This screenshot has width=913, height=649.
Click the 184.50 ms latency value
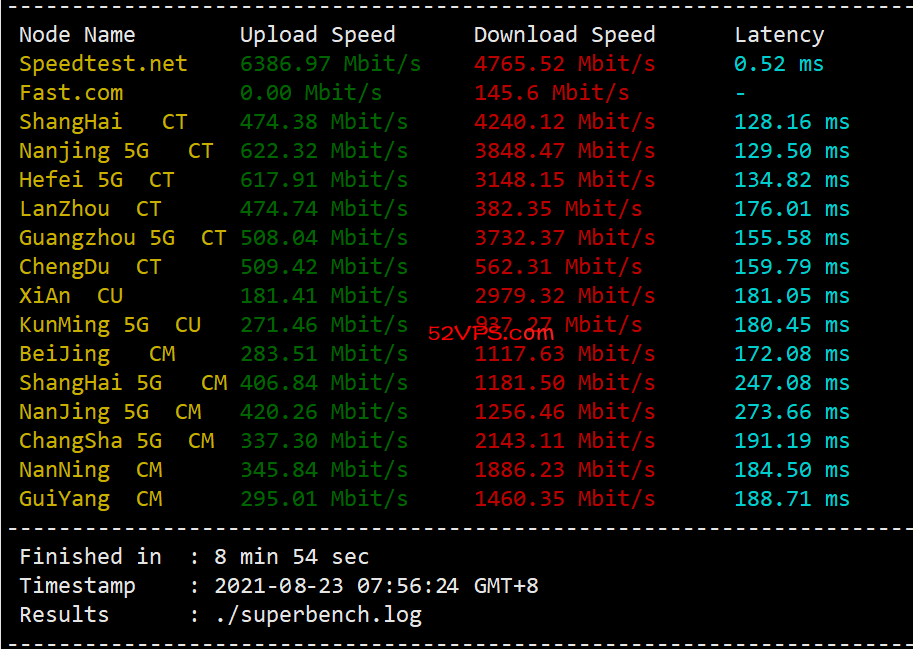792,471
